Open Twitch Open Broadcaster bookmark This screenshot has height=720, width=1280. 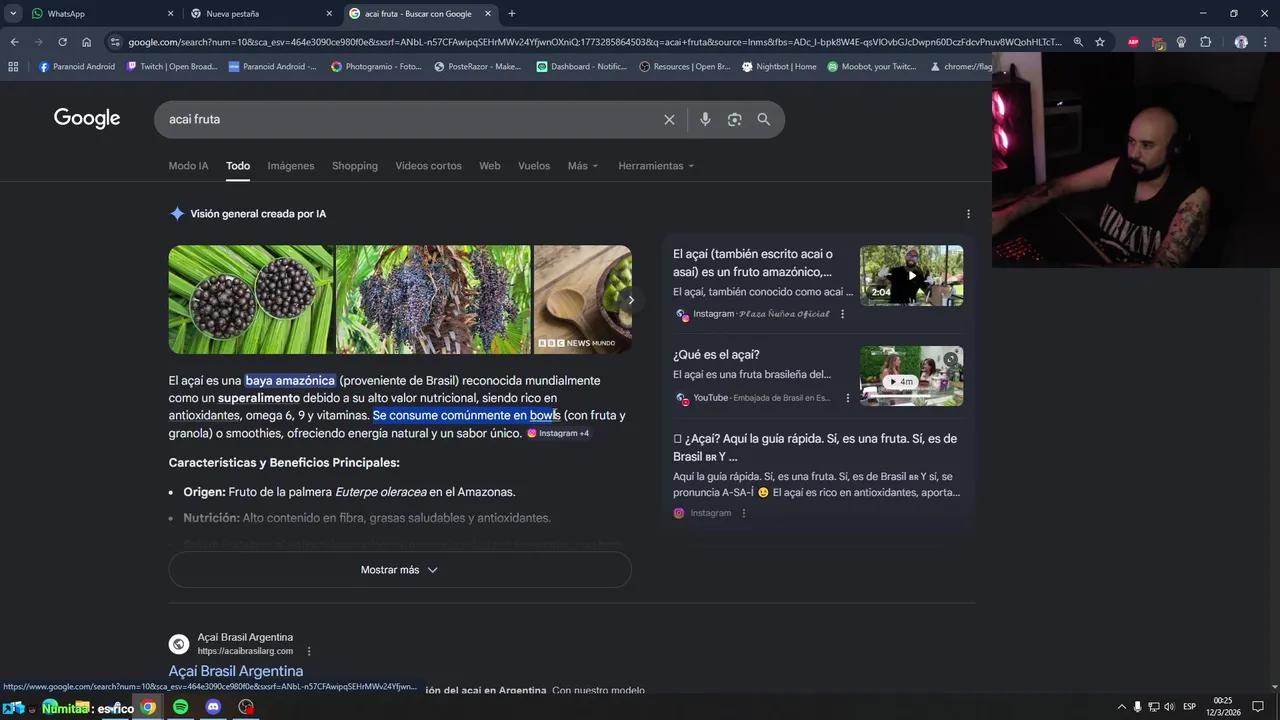tap(172, 67)
